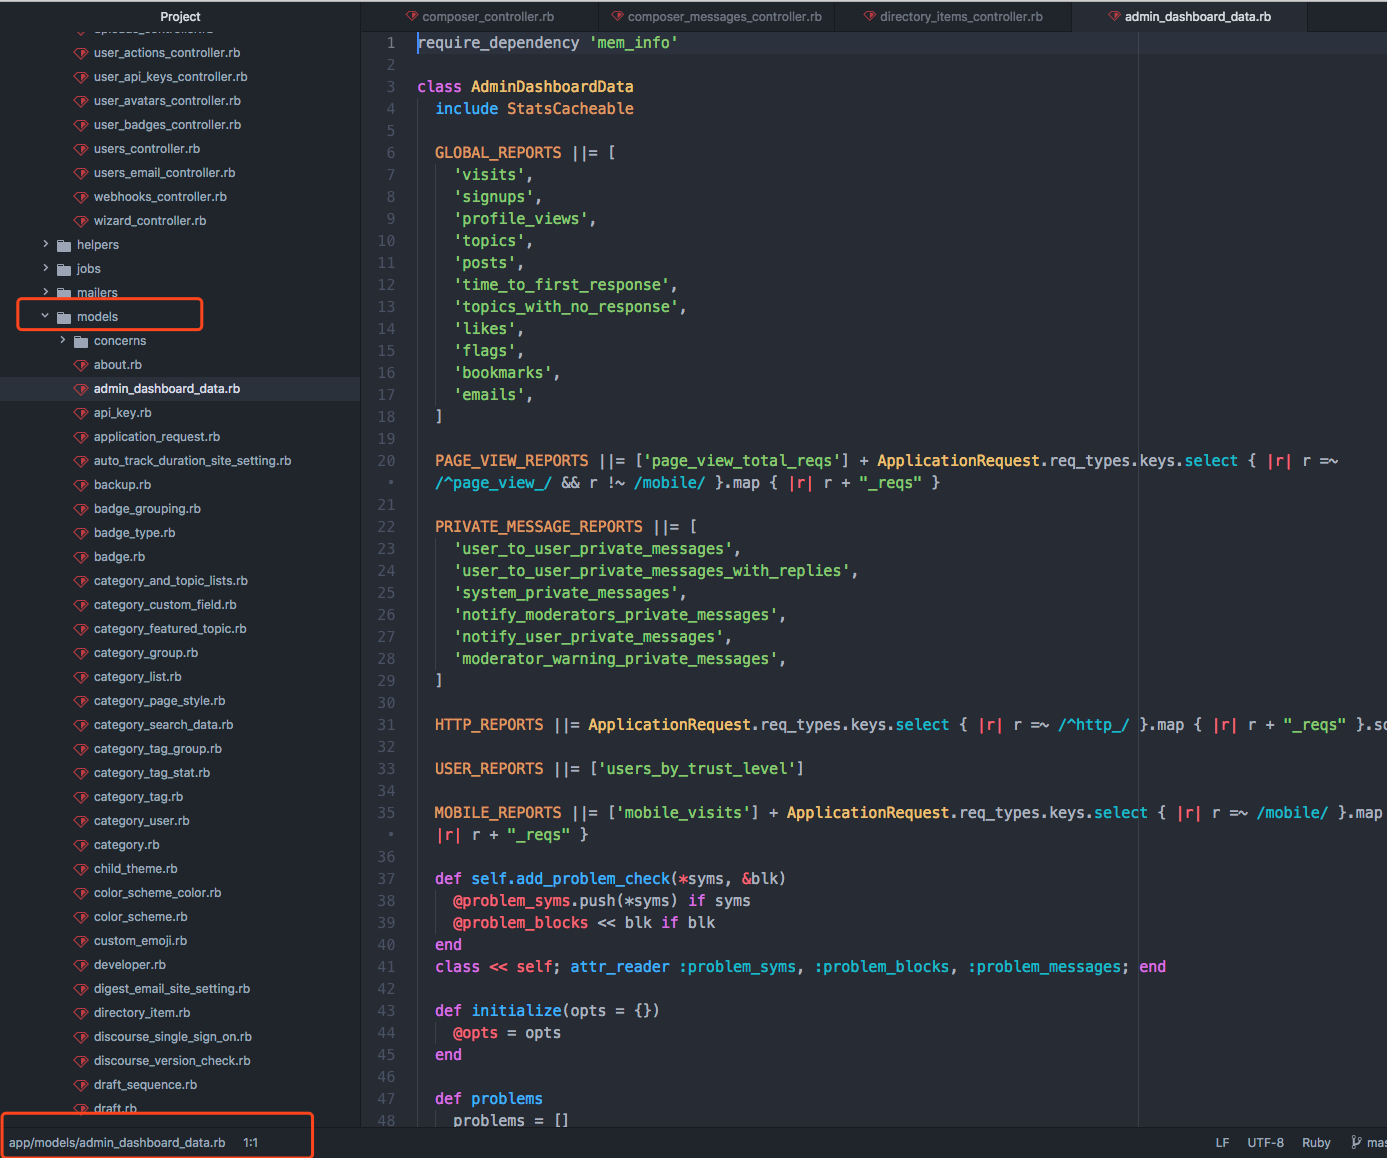Click line number 37 in the gutter

pyautogui.click(x=386, y=879)
